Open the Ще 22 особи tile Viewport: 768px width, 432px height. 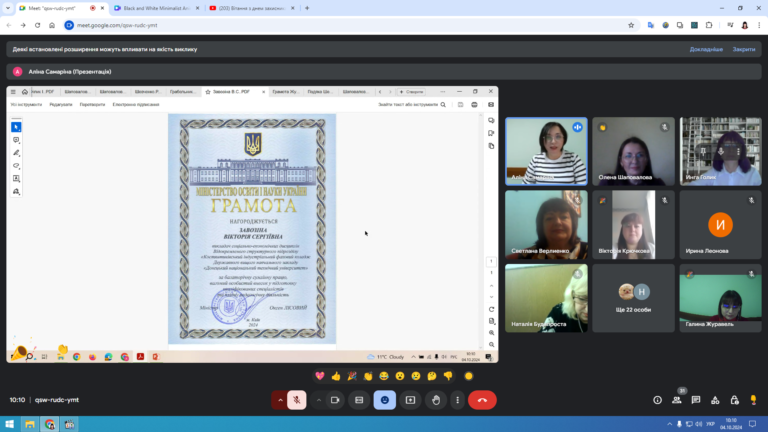[633, 298]
